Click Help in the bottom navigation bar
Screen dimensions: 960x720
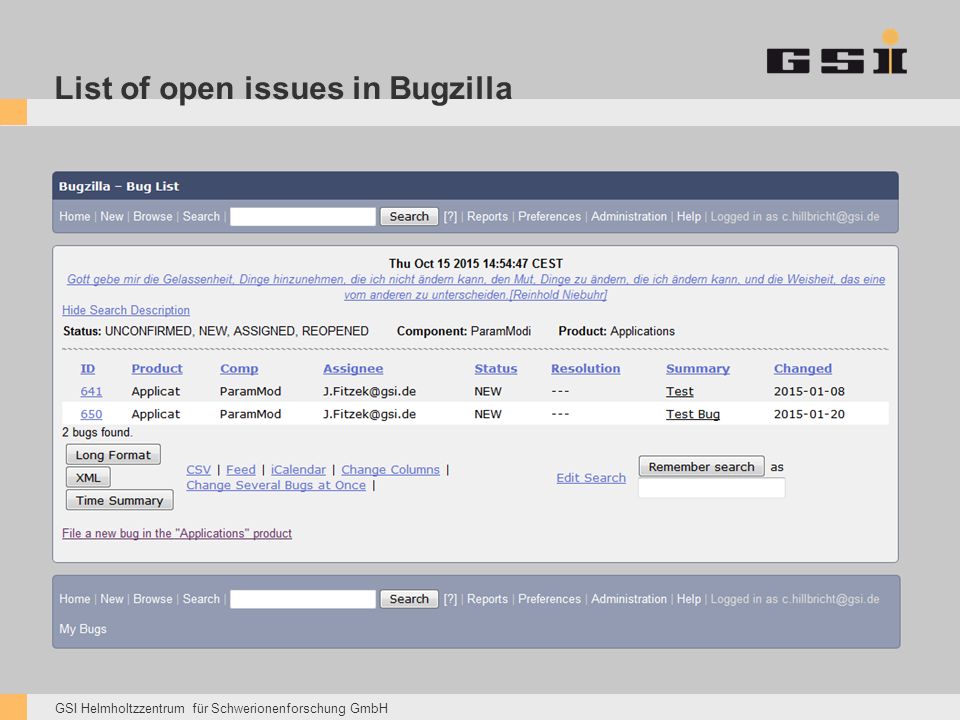(x=689, y=599)
